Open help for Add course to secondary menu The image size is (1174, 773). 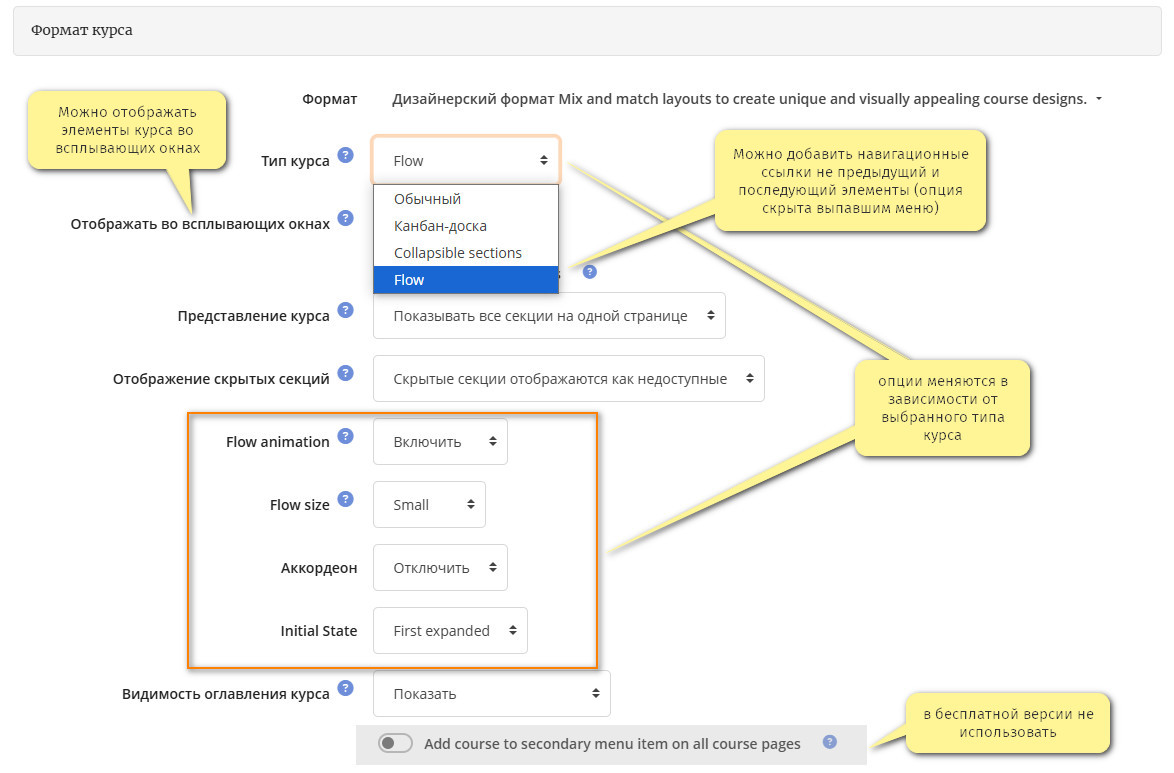pos(830,742)
